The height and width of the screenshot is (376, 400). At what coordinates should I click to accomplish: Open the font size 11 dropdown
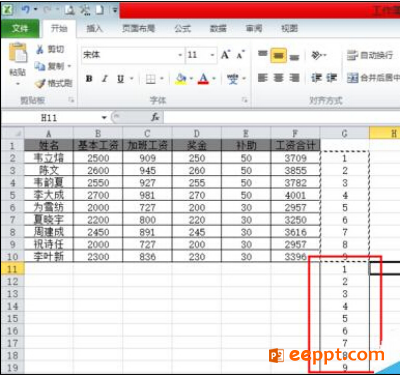pyautogui.click(x=212, y=55)
